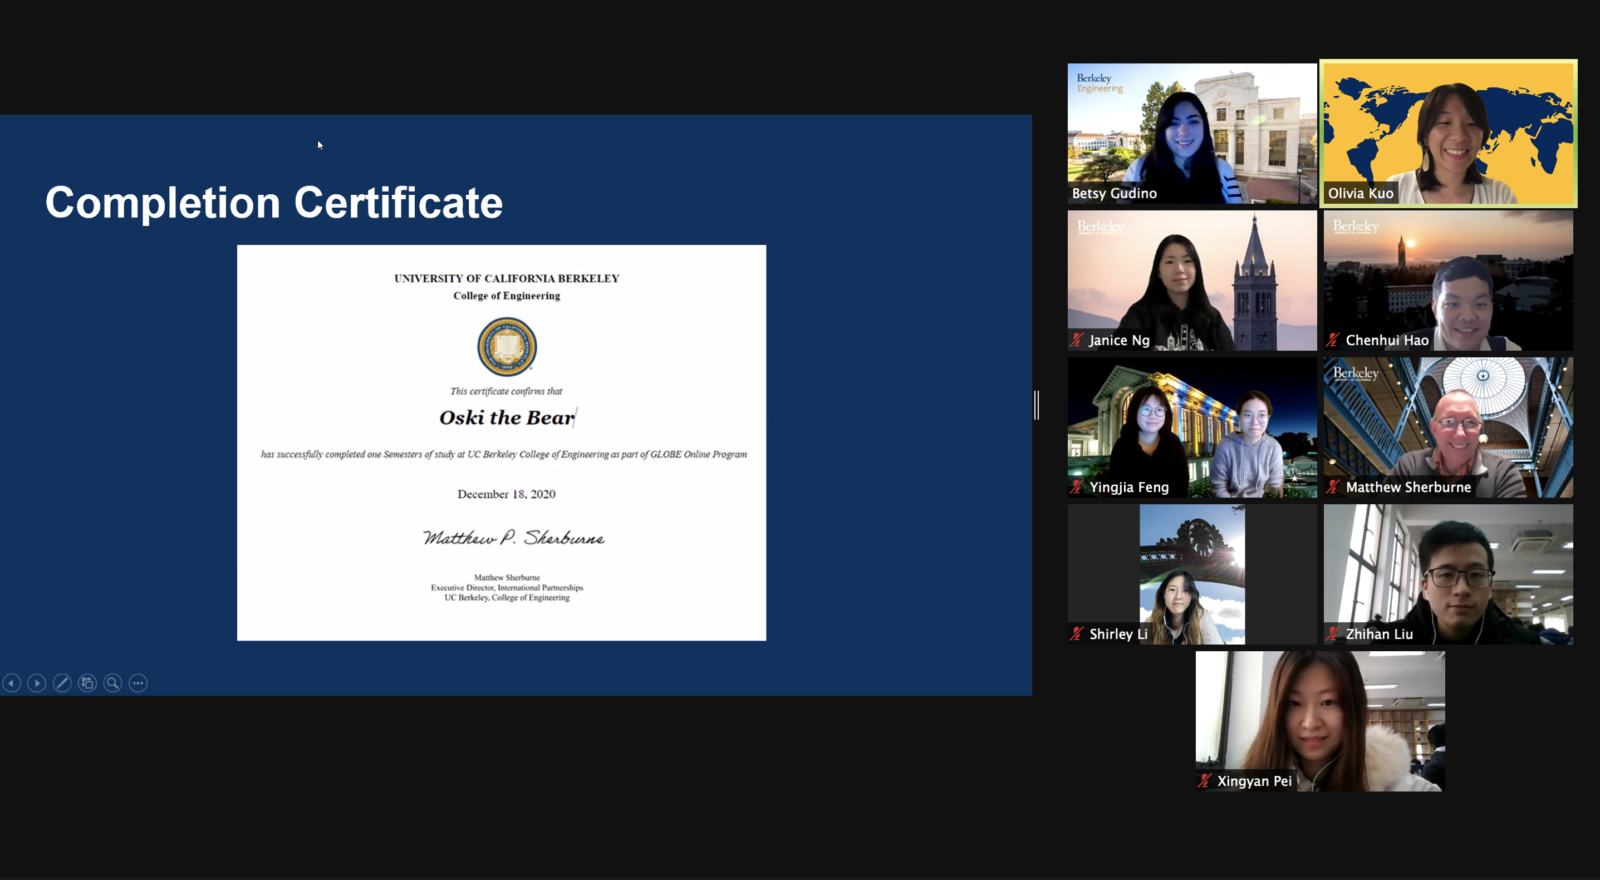Click the Olivia Kuo name label

point(1360,193)
